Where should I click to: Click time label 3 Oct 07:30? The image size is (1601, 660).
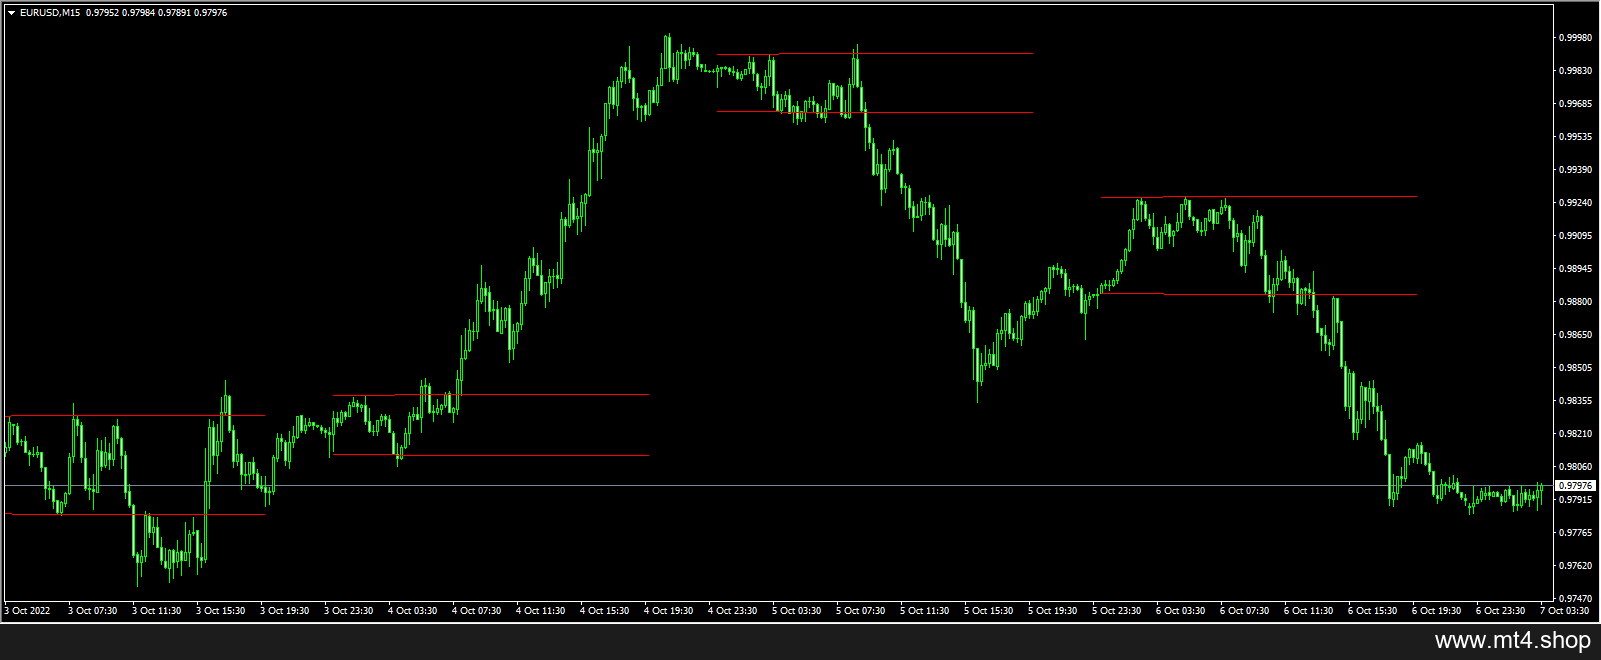click(93, 611)
